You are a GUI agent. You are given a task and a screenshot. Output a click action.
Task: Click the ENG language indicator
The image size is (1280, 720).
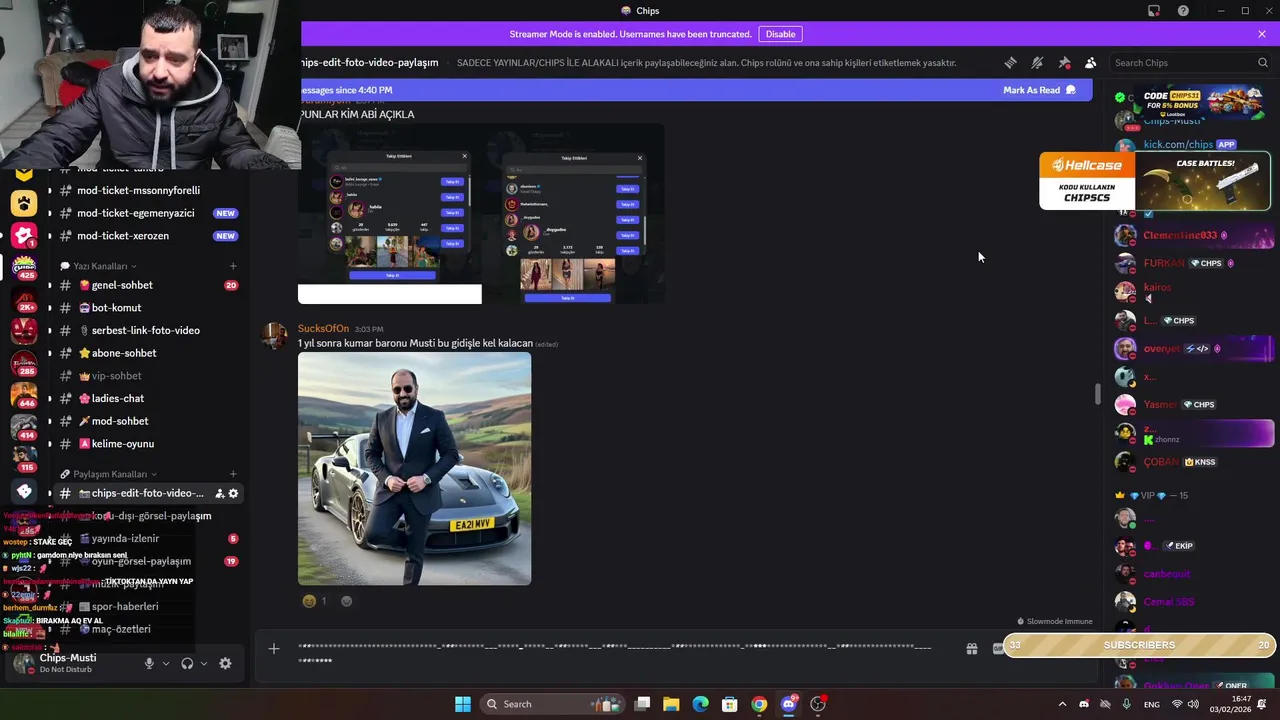pyautogui.click(x=1152, y=704)
